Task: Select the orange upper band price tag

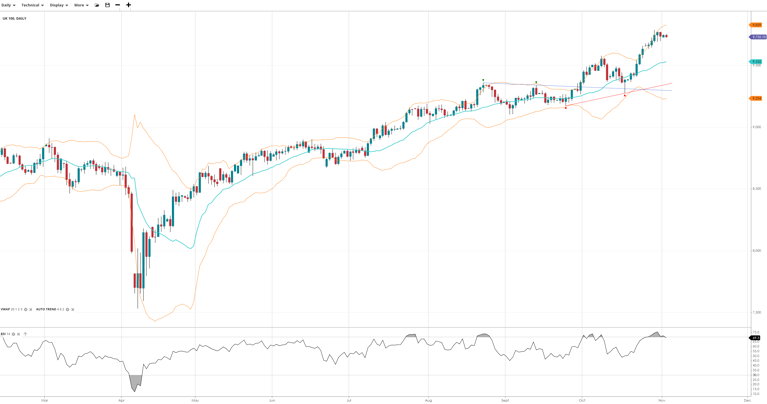Action: click(756, 25)
